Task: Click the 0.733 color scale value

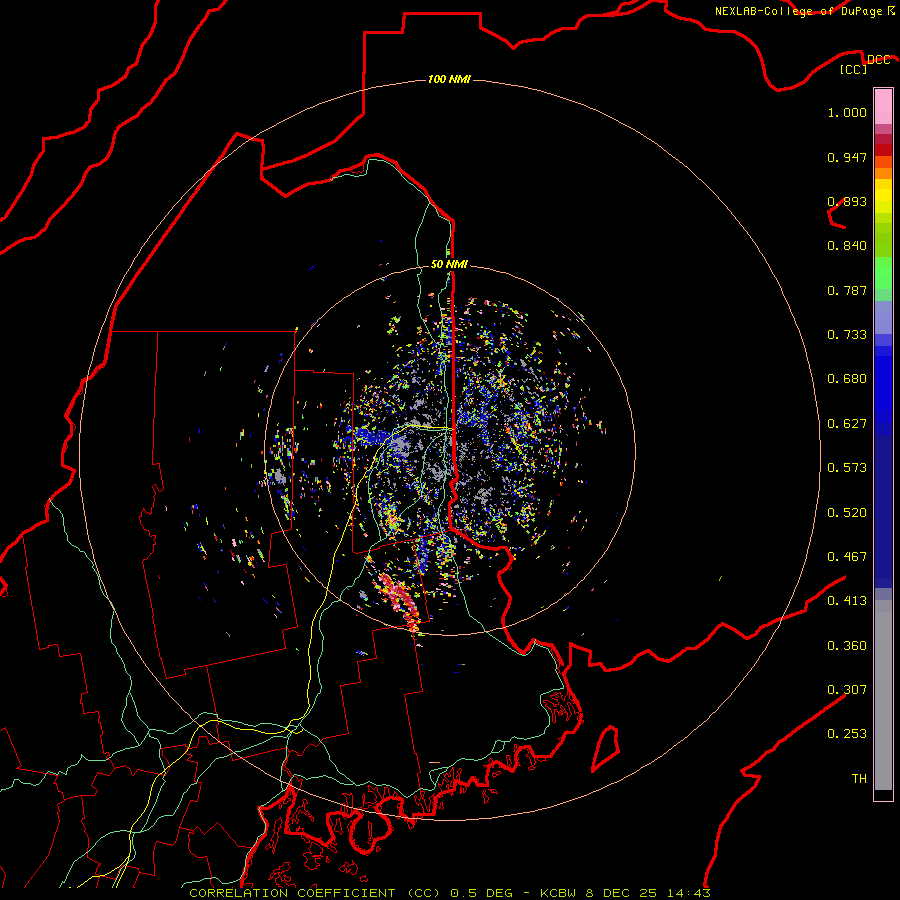Action: point(847,335)
